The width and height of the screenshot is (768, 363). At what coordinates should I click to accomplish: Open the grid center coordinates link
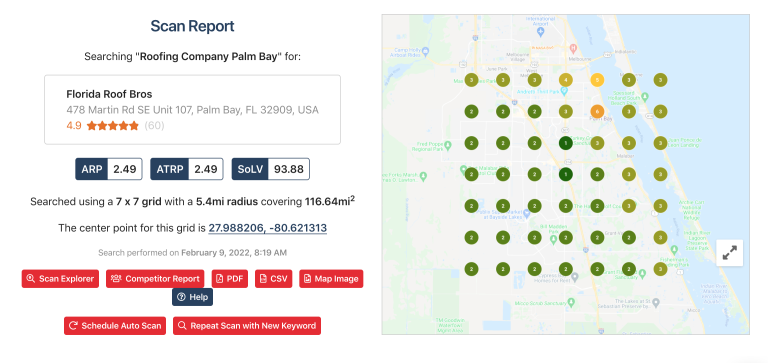(x=268, y=228)
